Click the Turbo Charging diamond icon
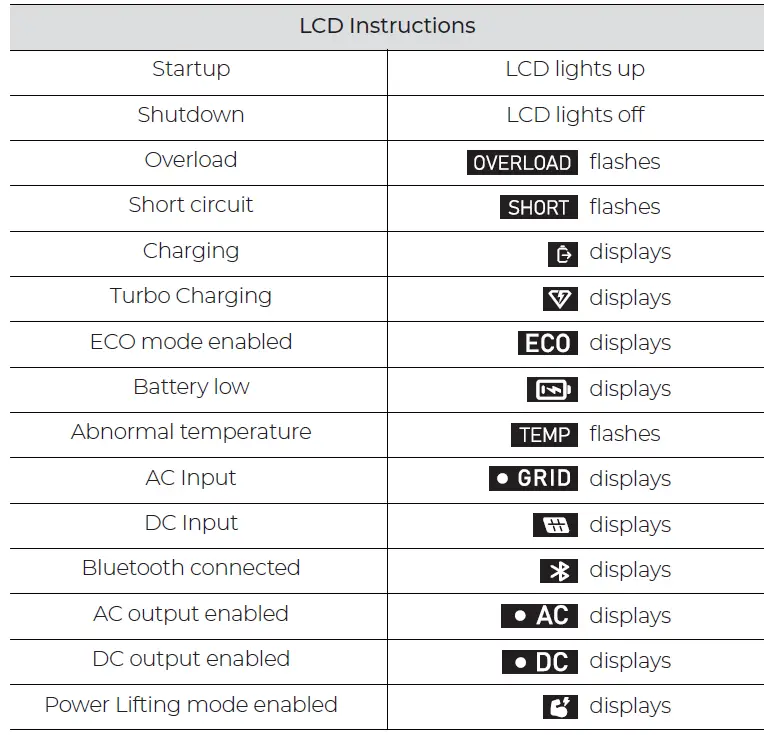773x735 pixels. pyautogui.click(x=560, y=299)
